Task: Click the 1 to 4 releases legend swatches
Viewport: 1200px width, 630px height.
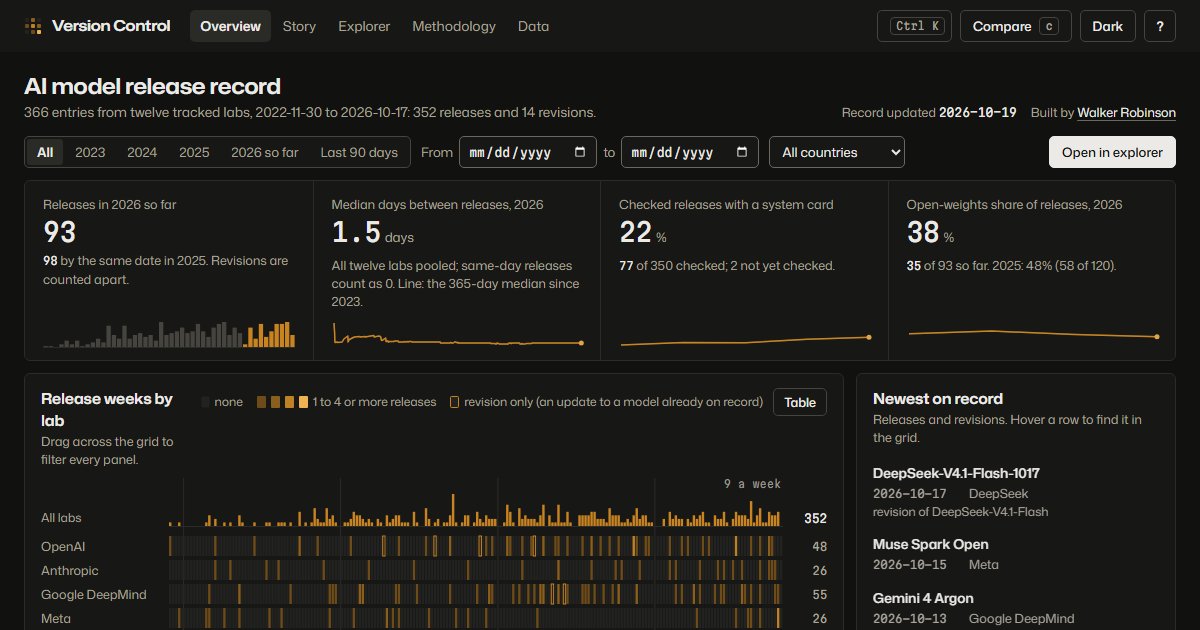Action: (282, 402)
